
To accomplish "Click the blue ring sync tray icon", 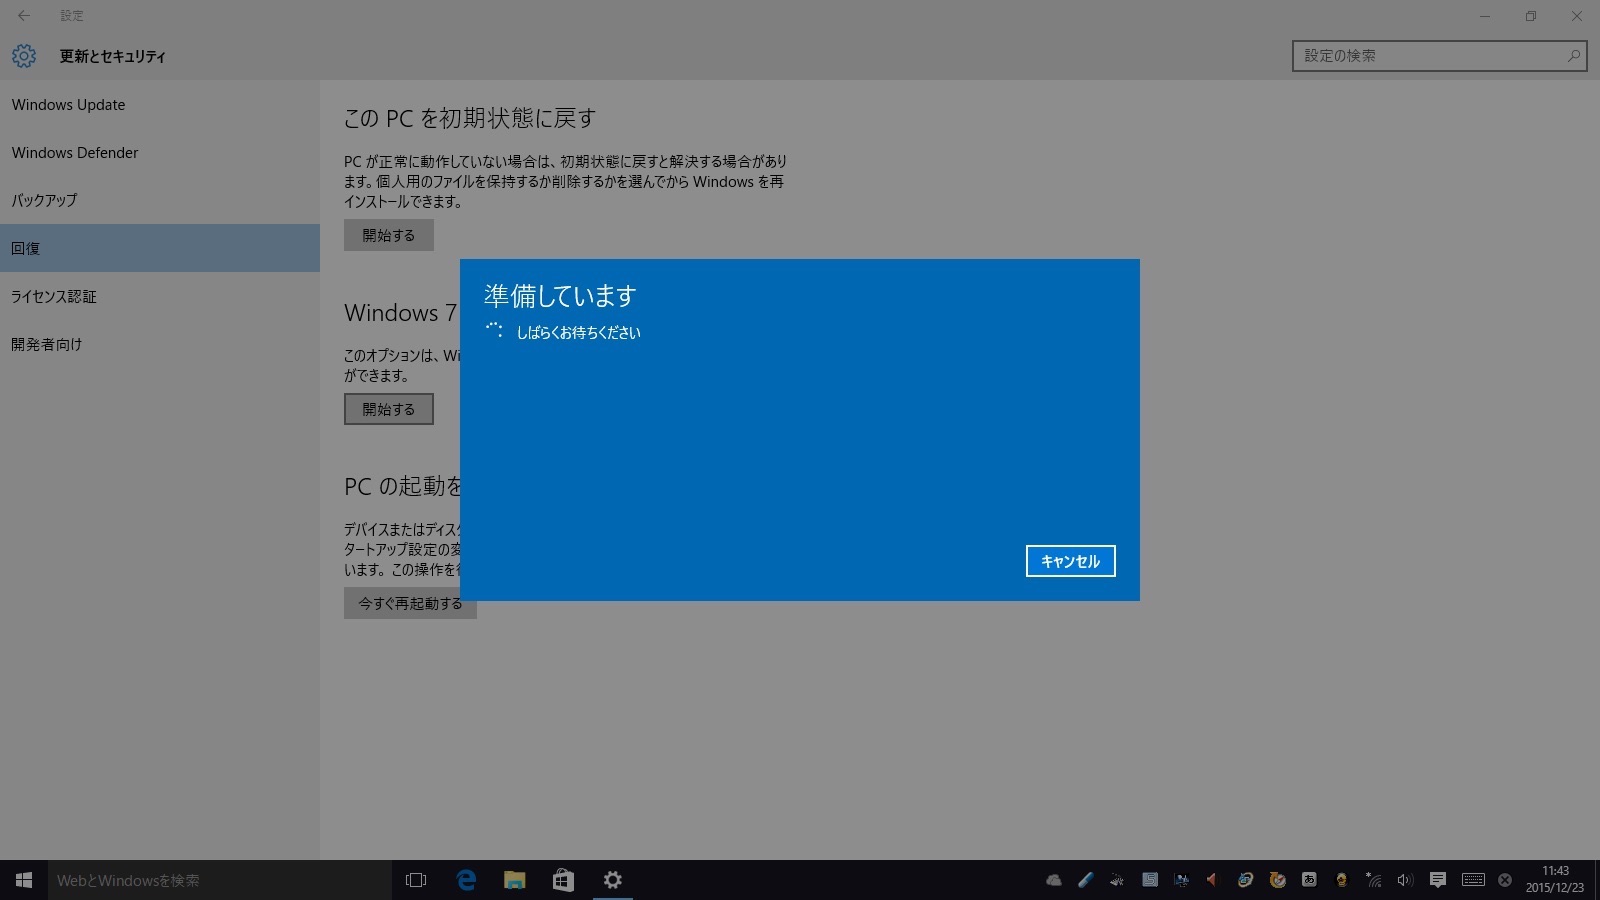I will 1245,880.
